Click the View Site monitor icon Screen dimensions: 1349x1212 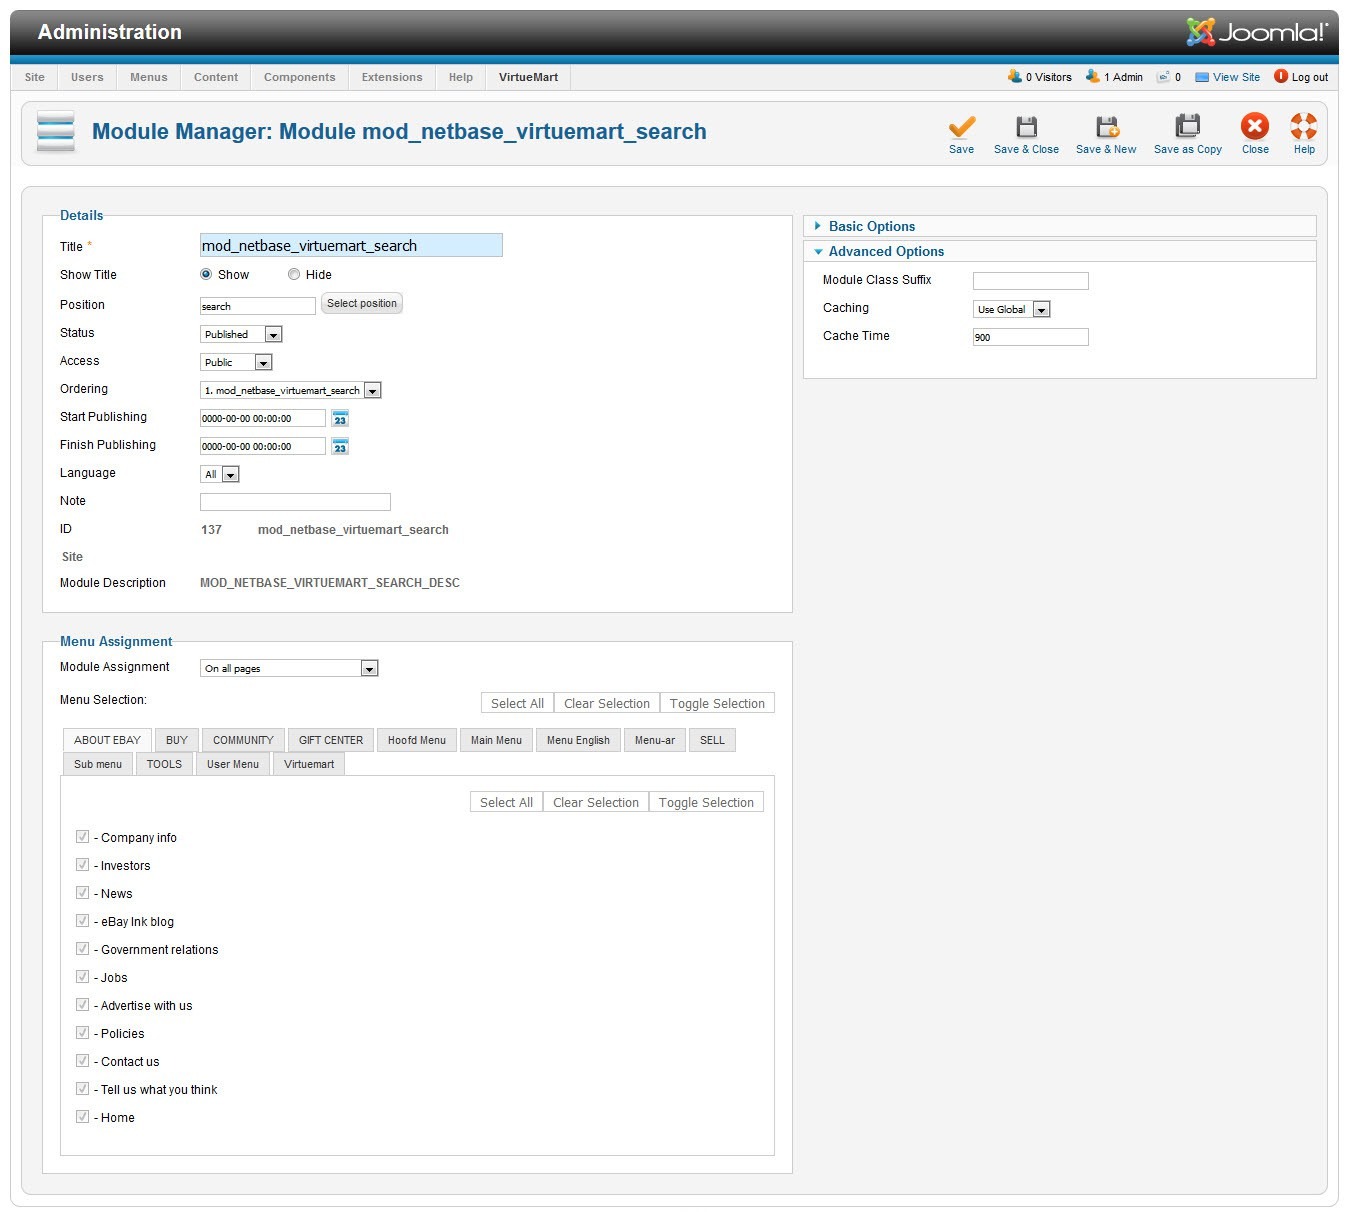pyautogui.click(x=1202, y=77)
